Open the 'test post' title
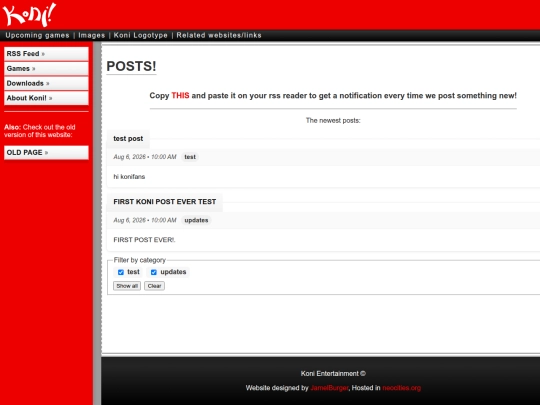 tap(128, 138)
